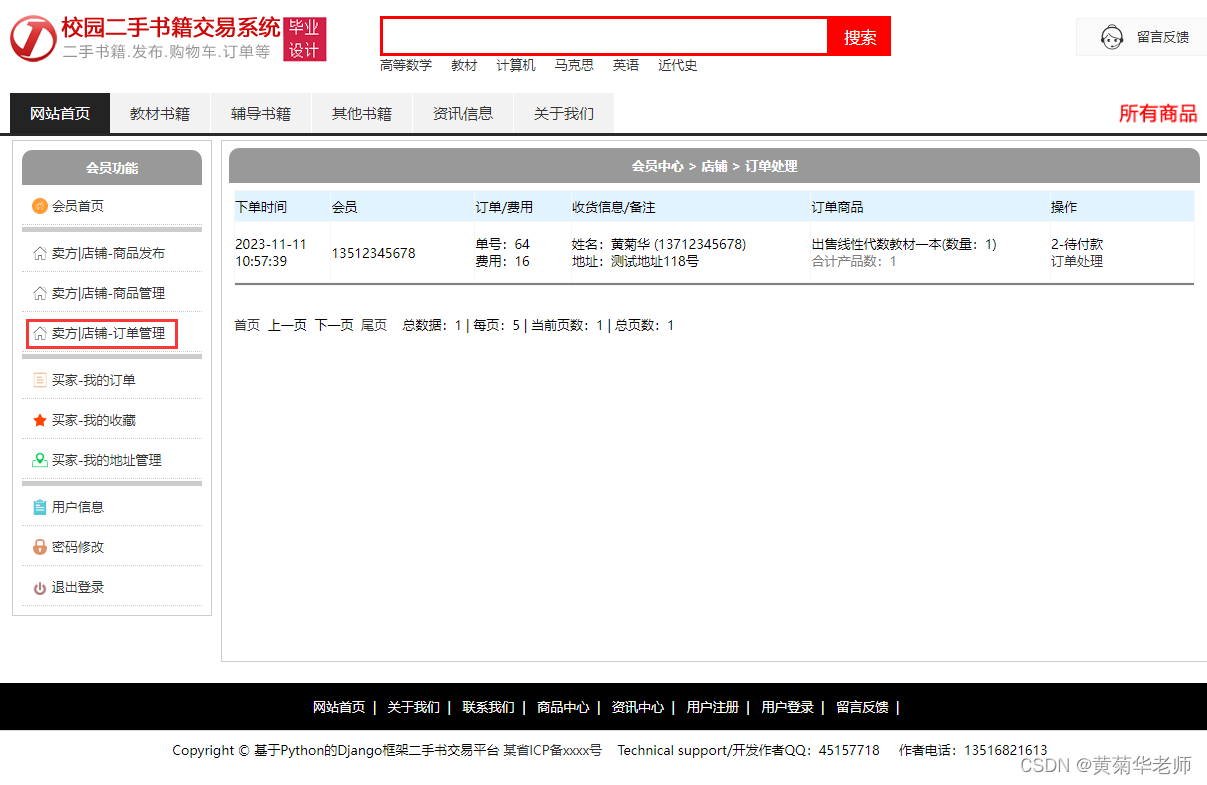Switch to the 资讯信息 navigation tab
The height and width of the screenshot is (785, 1207).
click(x=463, y=113)
